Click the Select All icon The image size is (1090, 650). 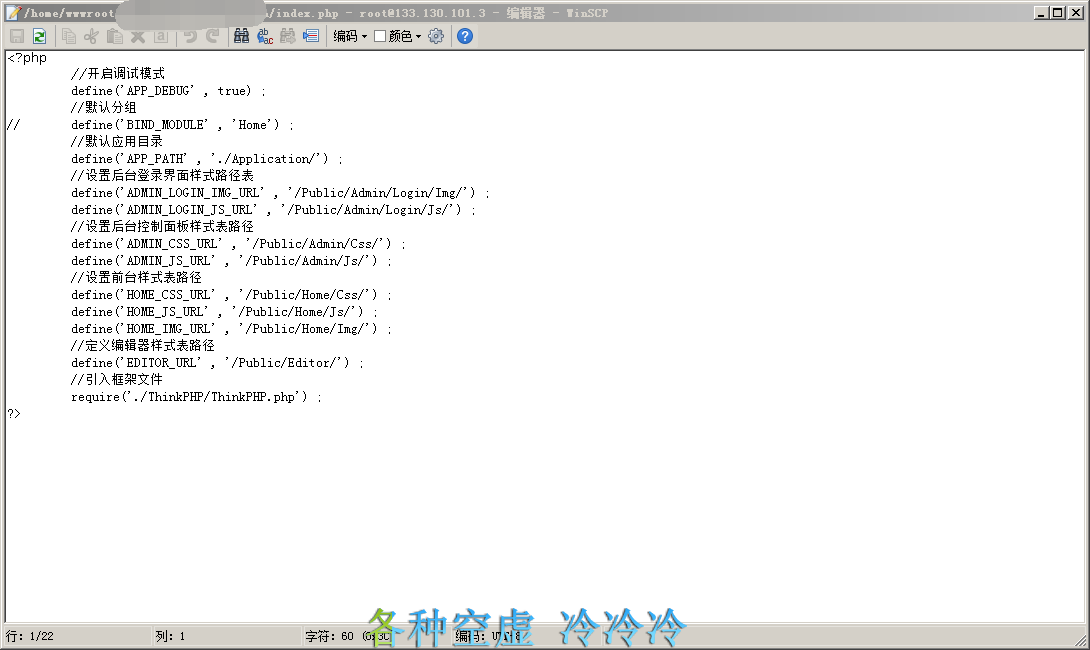pyautogui.click(x=161, y=36)
